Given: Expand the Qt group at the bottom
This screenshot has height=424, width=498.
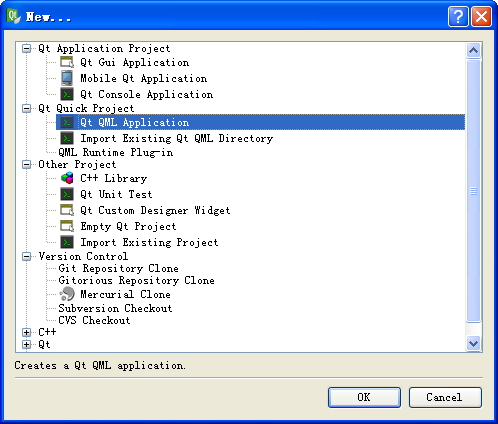Looking at the screenshot, I should coord(26,345).
